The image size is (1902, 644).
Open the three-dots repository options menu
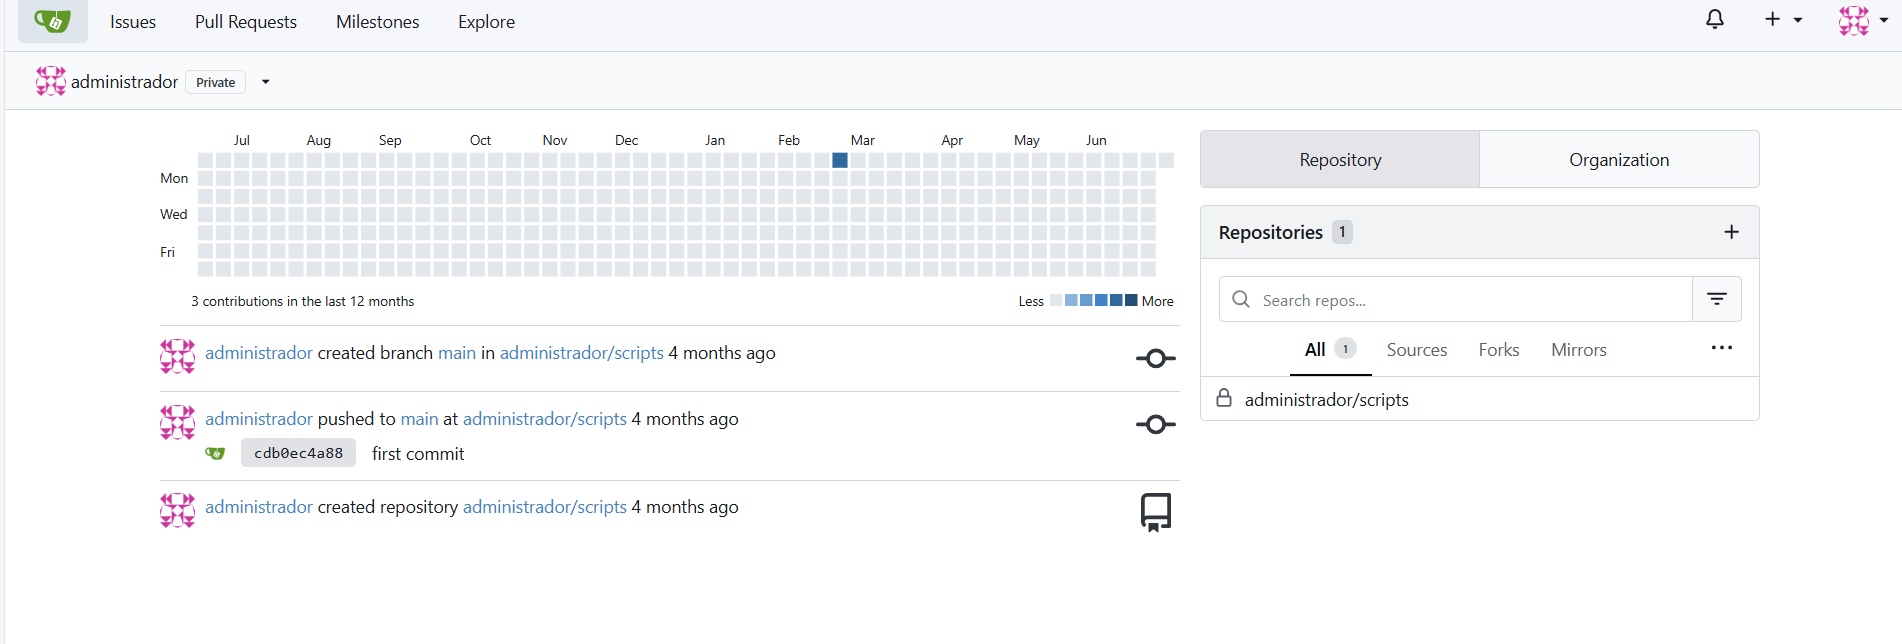1721,348
